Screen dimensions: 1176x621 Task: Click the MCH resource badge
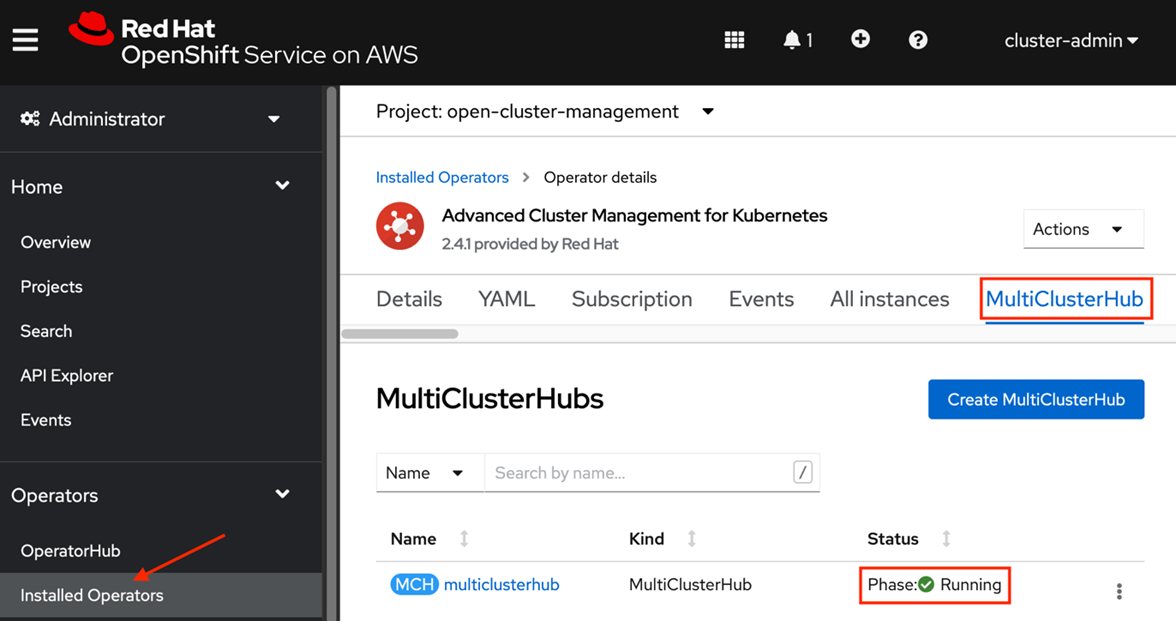[414, 584]
